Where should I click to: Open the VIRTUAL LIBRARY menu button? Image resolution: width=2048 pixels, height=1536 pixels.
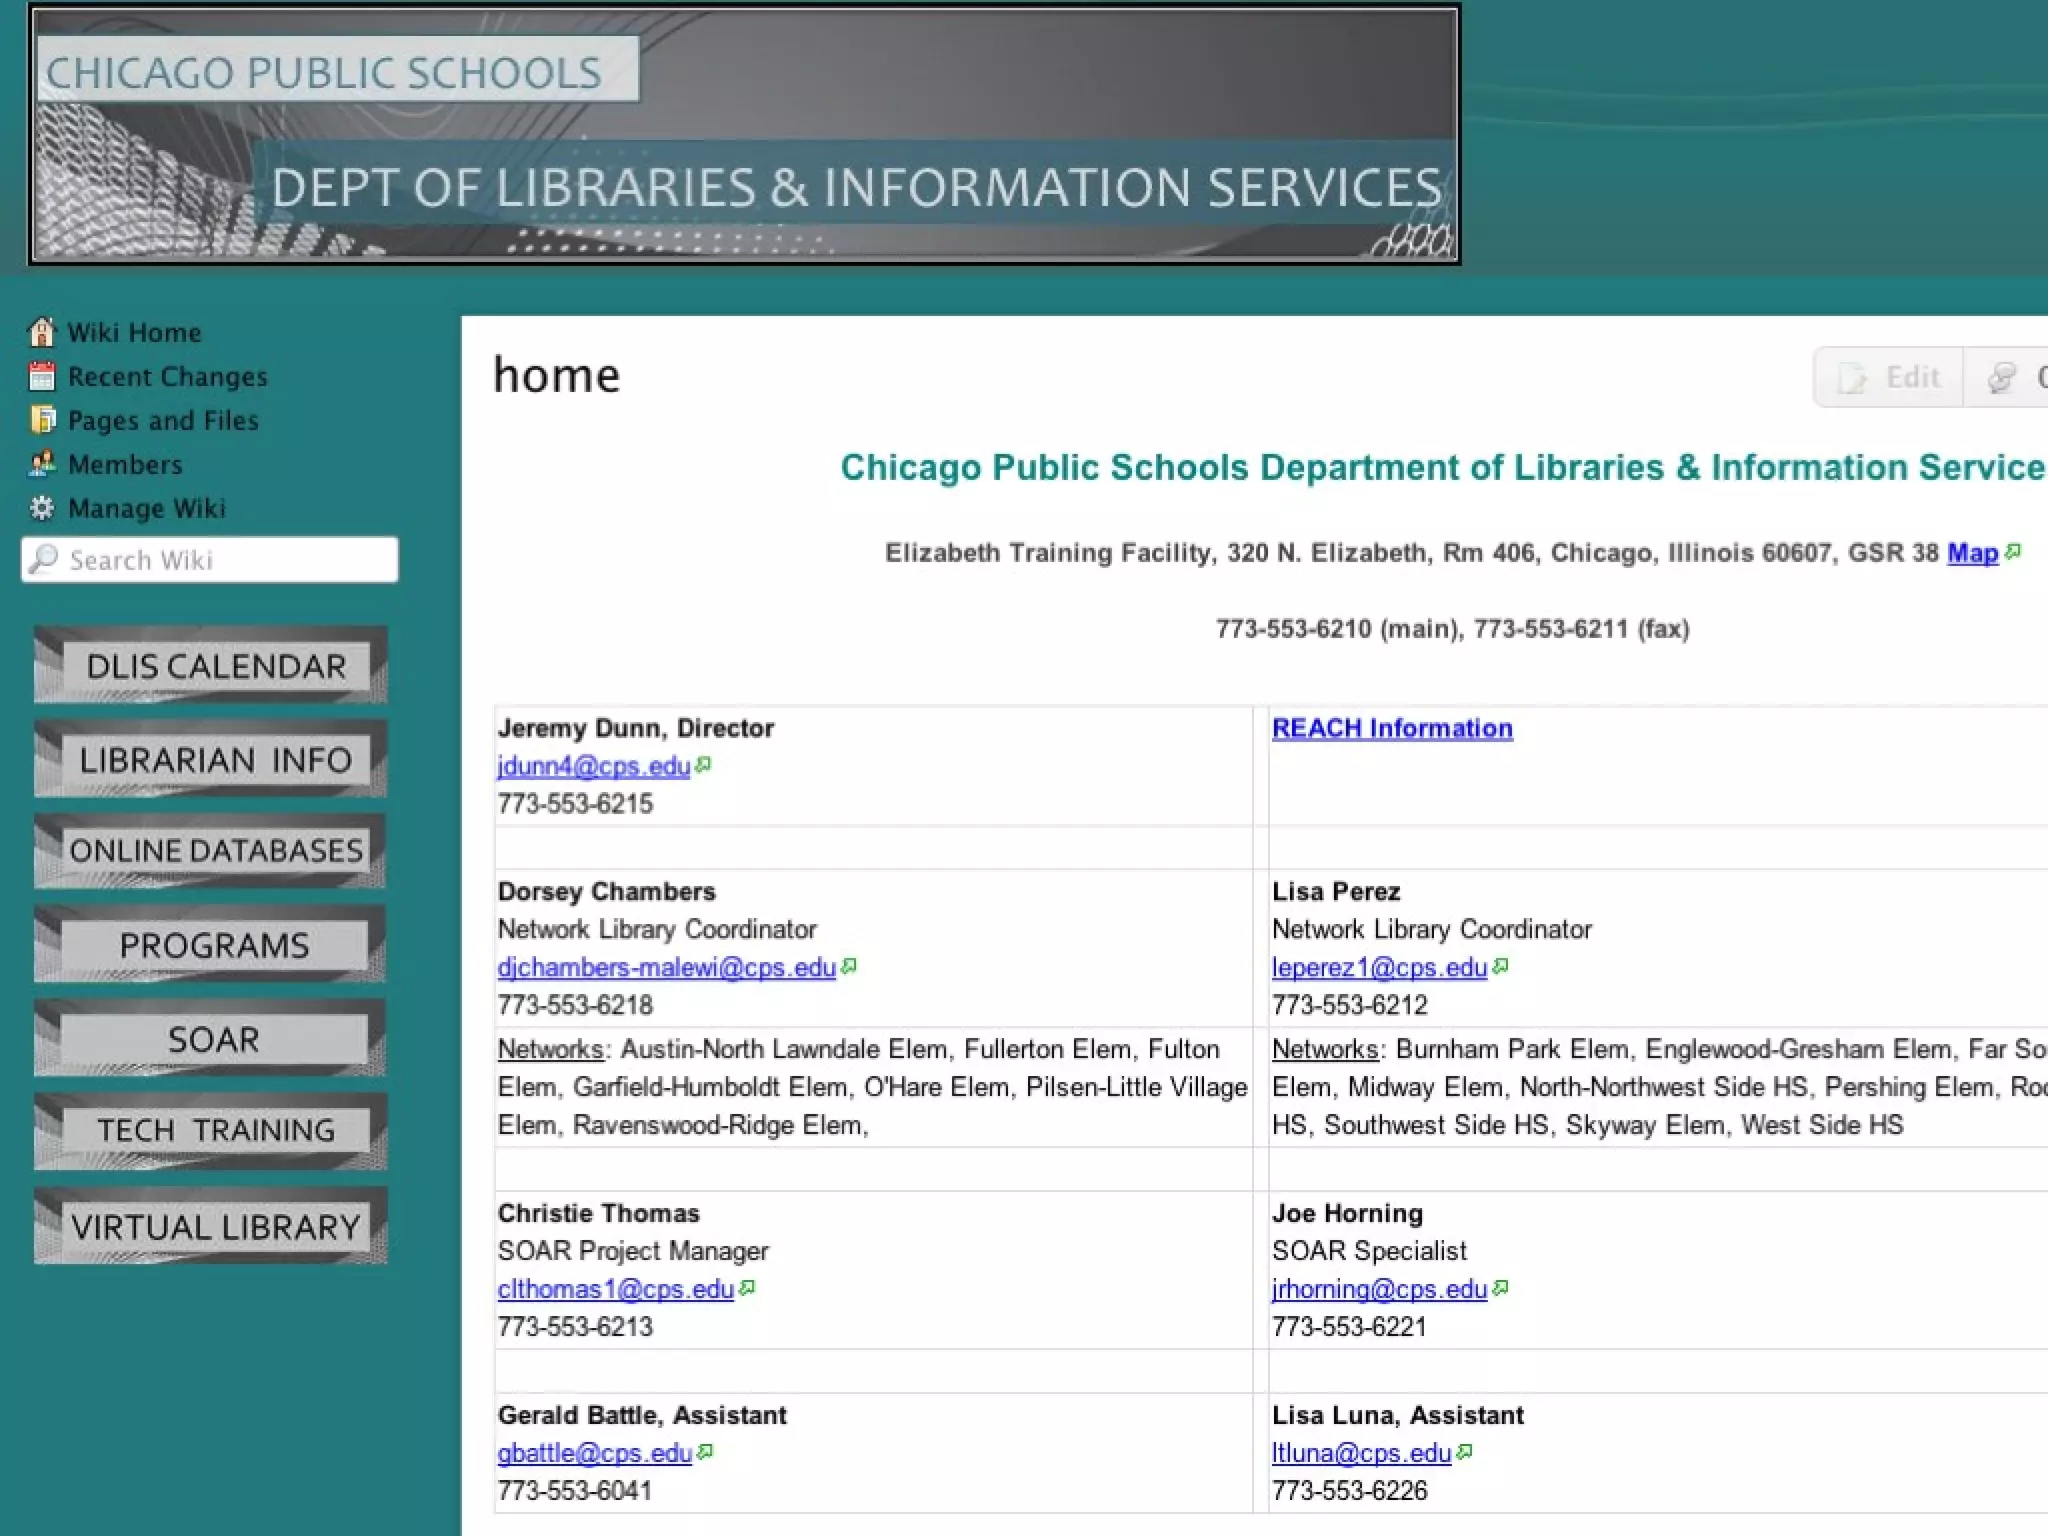[x=211, y=1226]
